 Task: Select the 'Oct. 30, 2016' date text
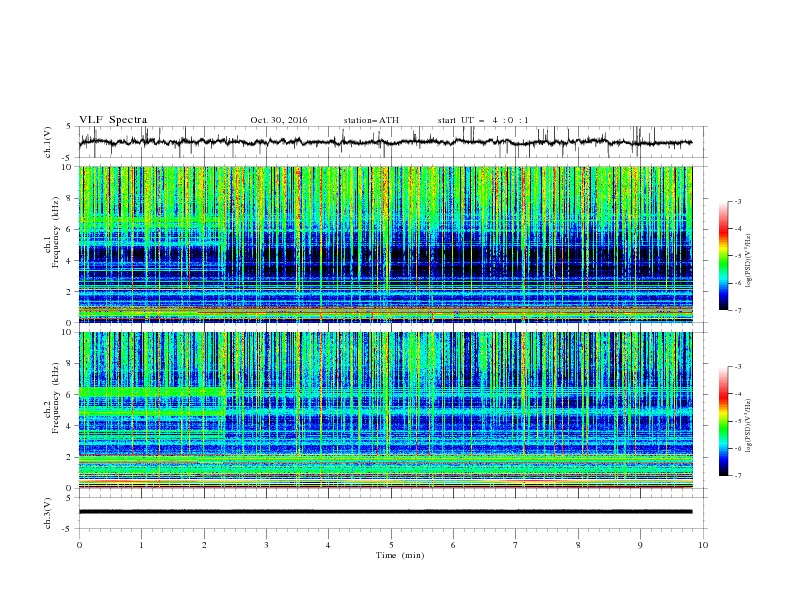click(279, 120)
